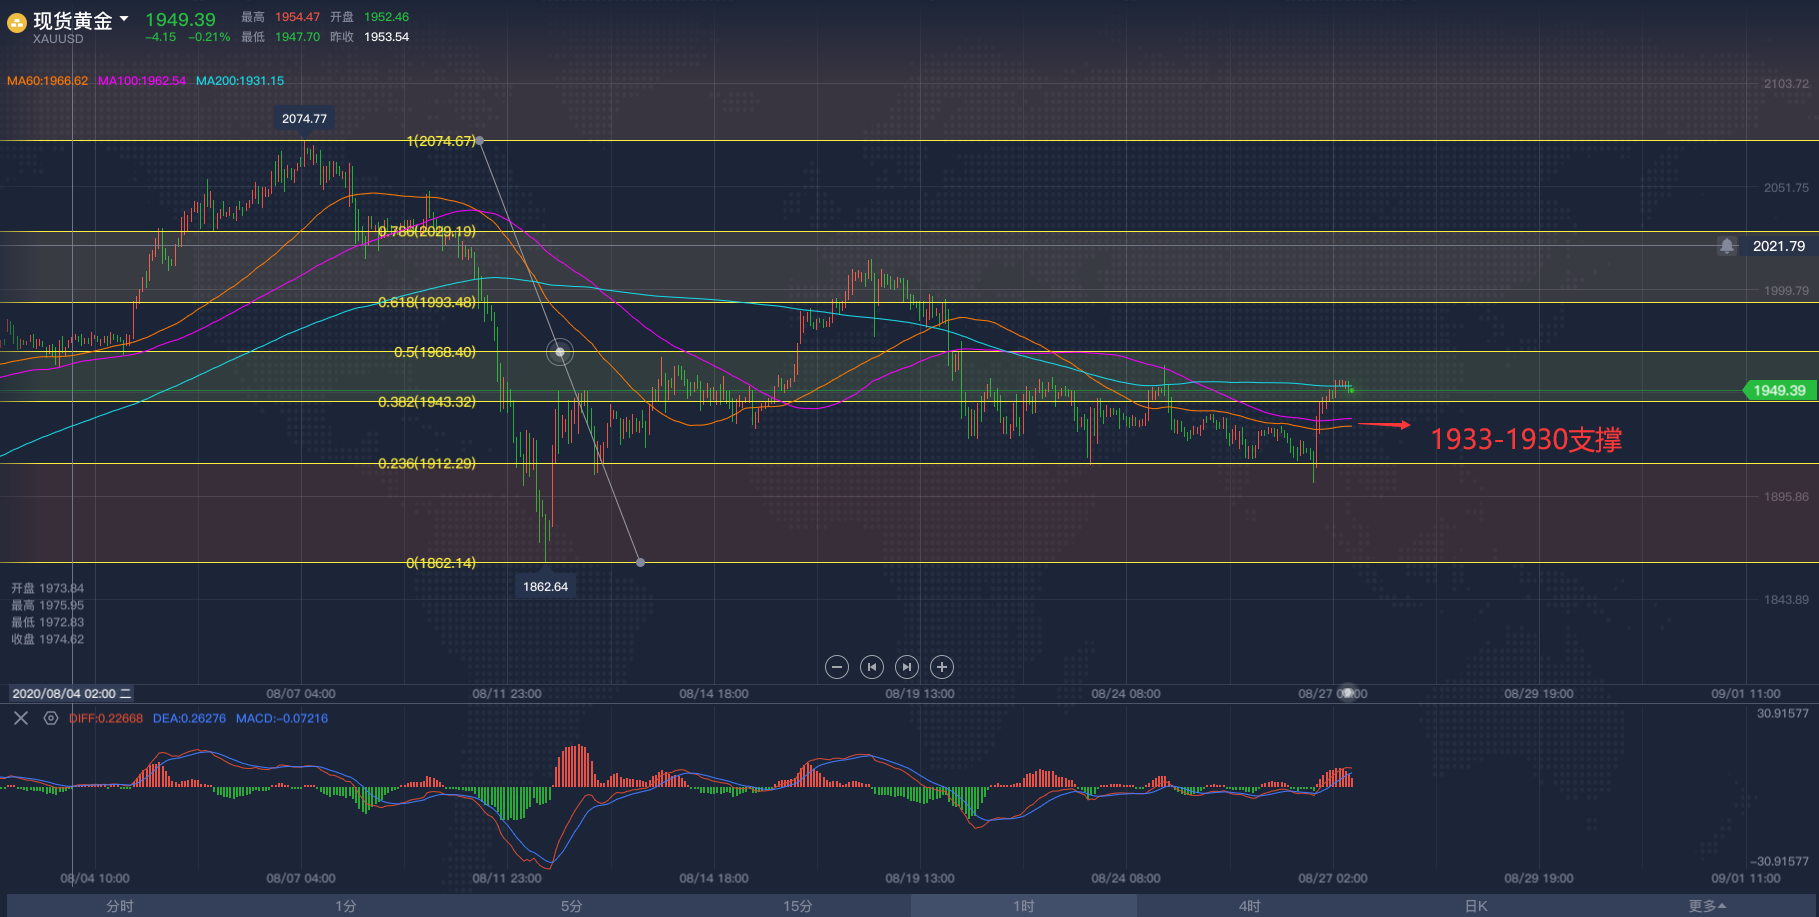Click the price alert bell icon at 2021.79

tap(1727, 246)
